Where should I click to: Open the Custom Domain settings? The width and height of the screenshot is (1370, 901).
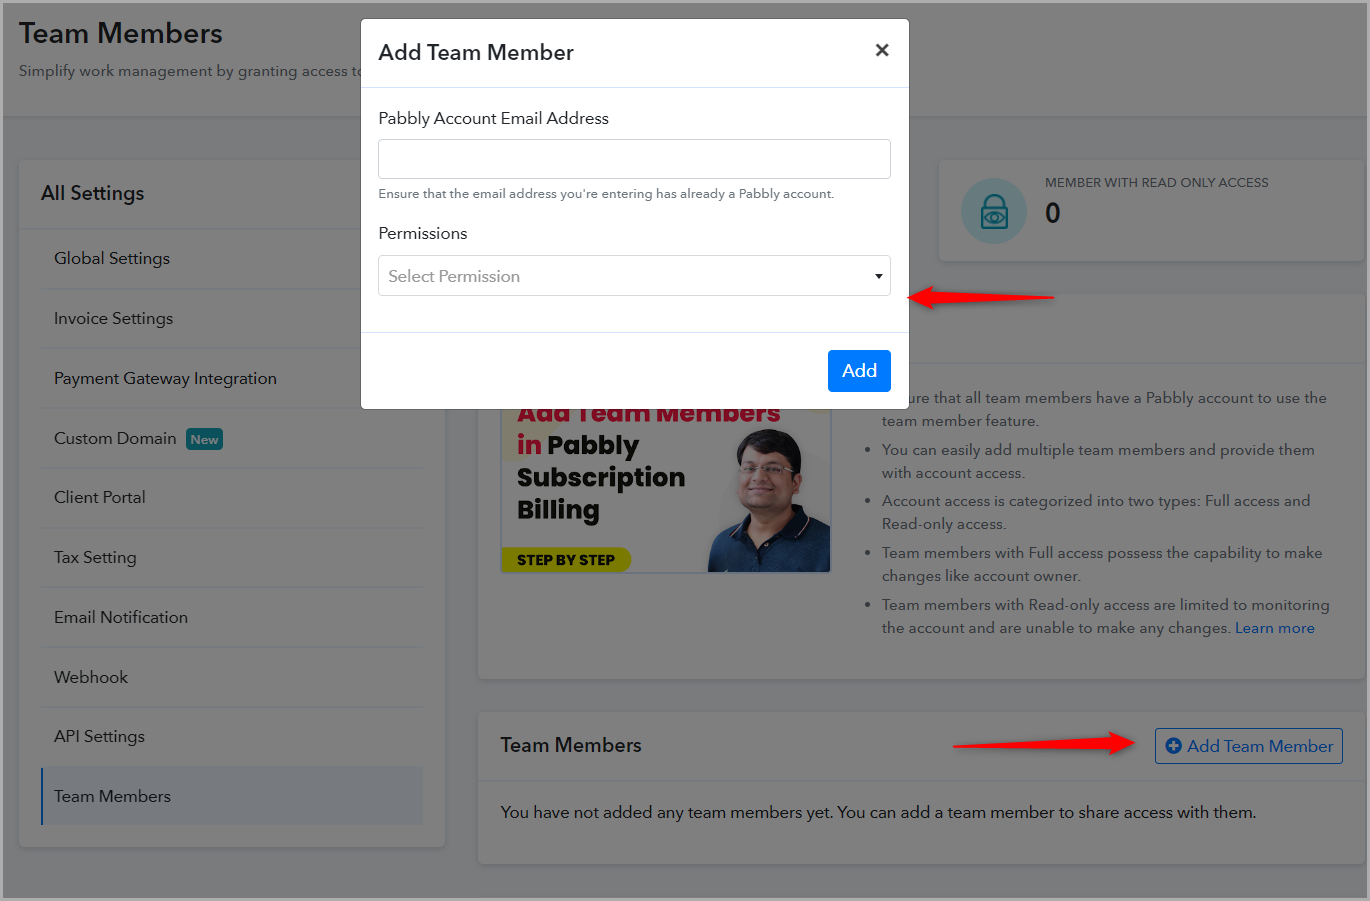pyautogui.click(x=115, y=438)
